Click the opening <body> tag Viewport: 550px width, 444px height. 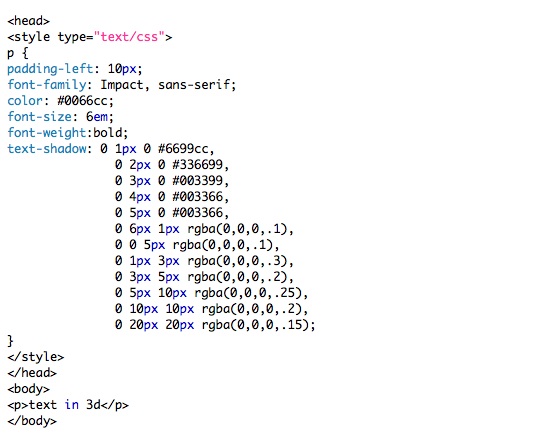click(x=28, y=389)
